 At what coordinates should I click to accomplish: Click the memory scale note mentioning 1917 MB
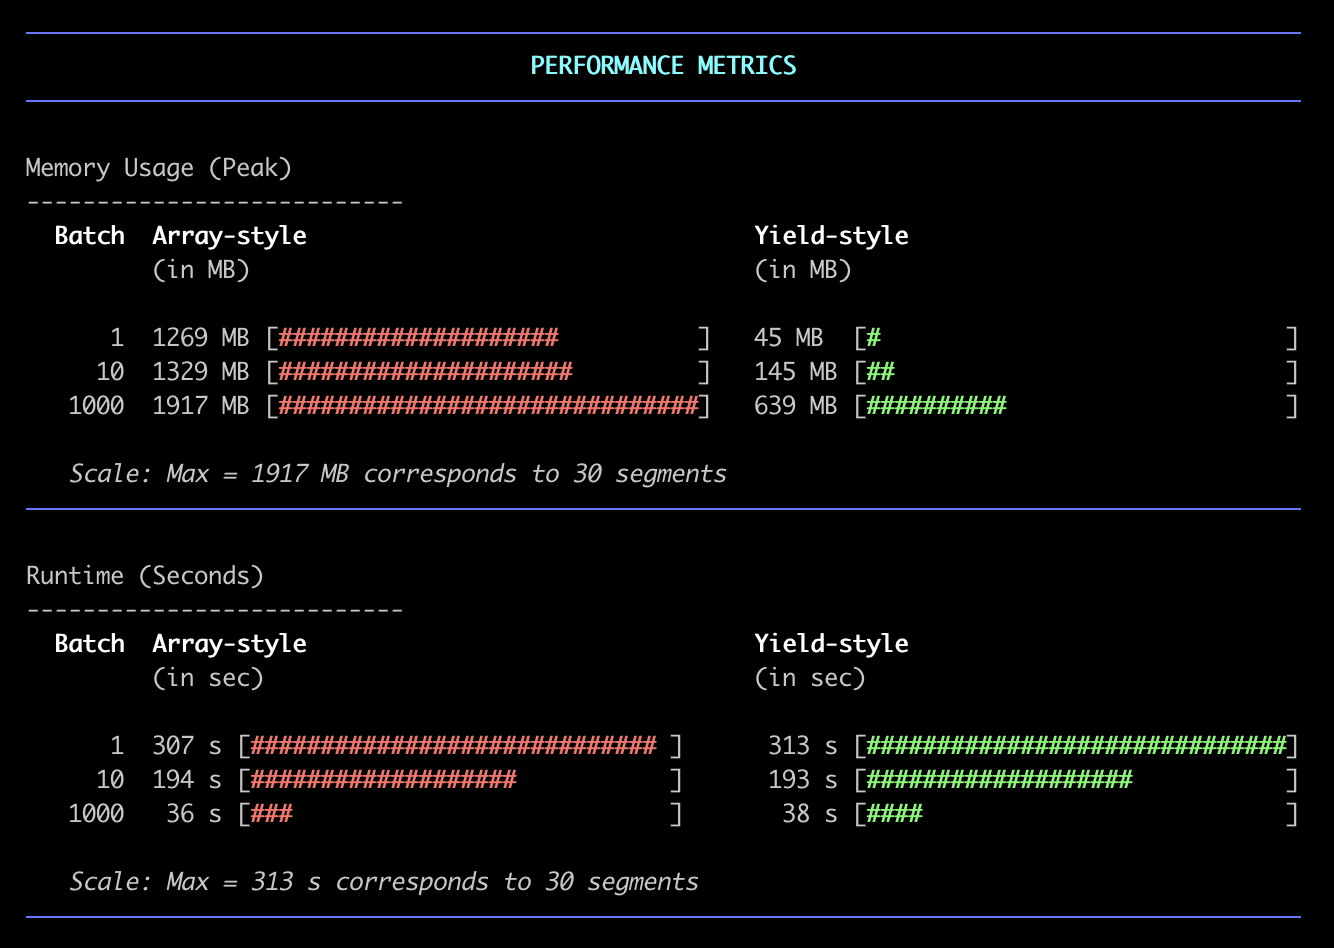point(398,474)
